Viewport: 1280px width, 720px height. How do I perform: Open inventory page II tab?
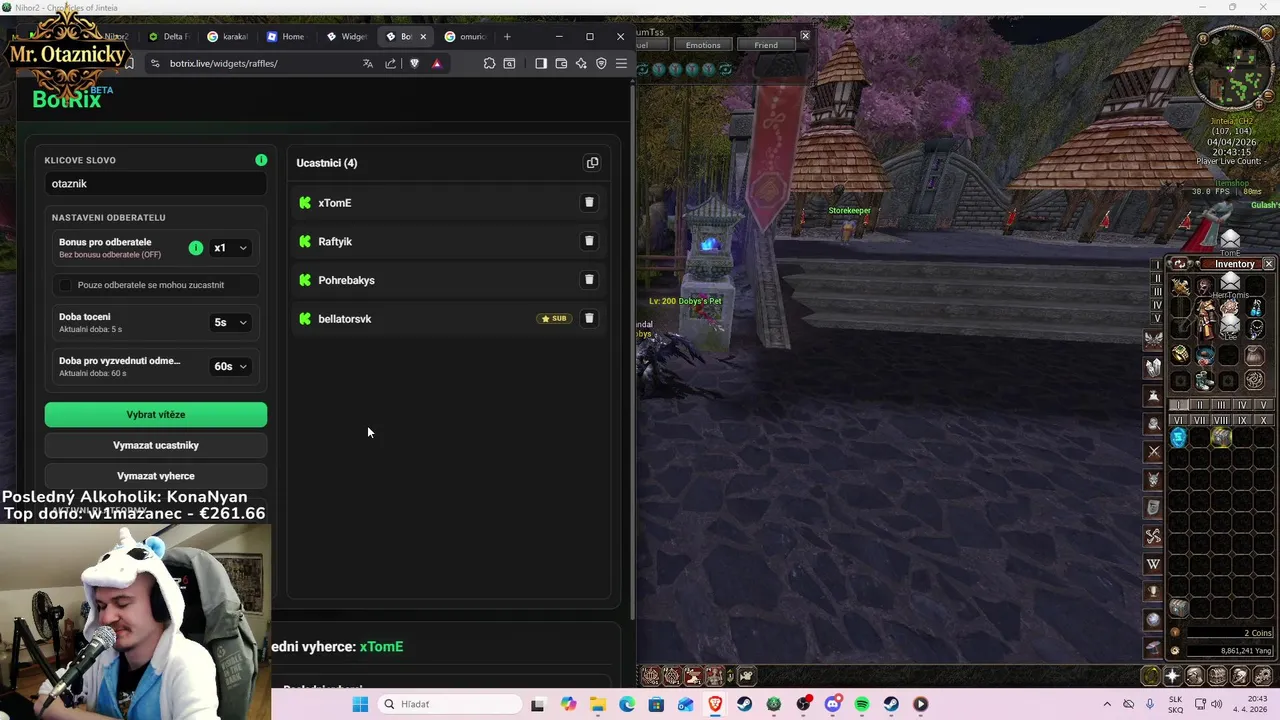[1200, 405]
